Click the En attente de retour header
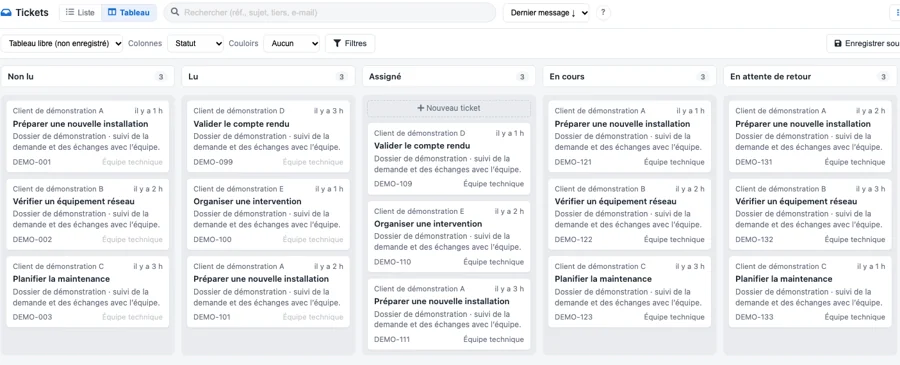900x365 pixels. [810, 76]
